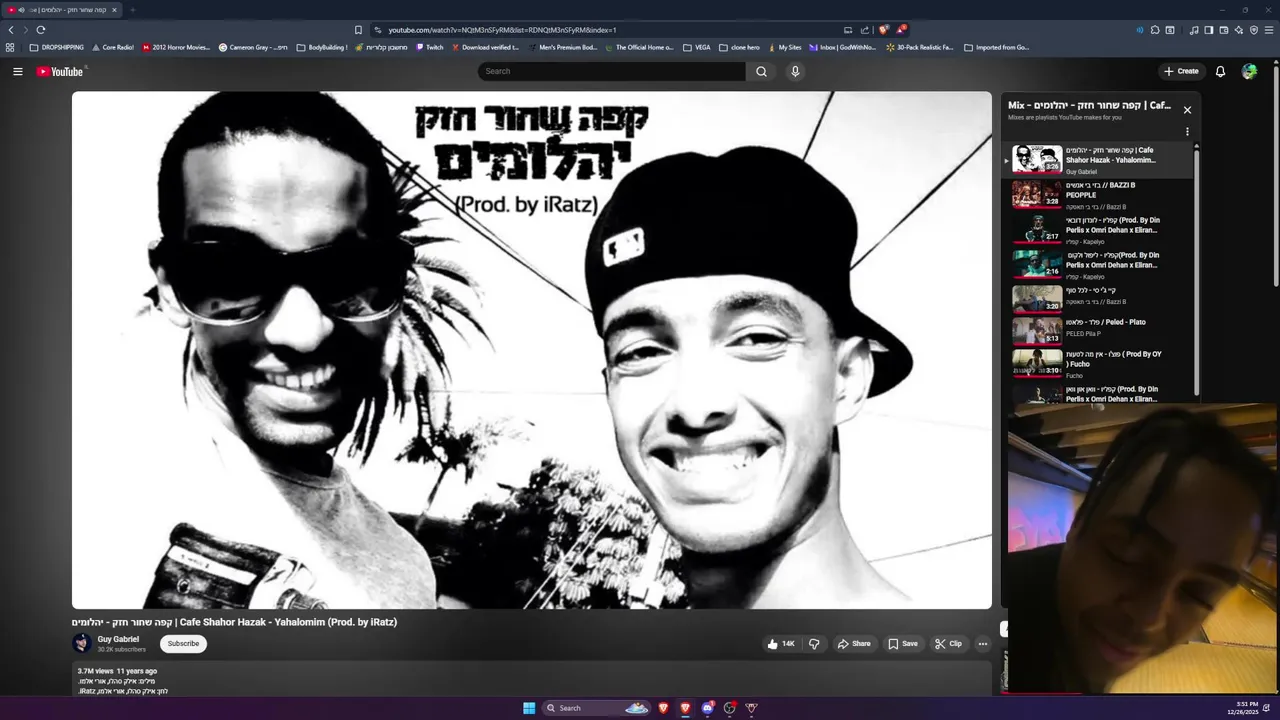The height and width of the screenshot is (720, 1280).
Task: Open the bookmarks apps grid icon
Action: pos(10,47)
